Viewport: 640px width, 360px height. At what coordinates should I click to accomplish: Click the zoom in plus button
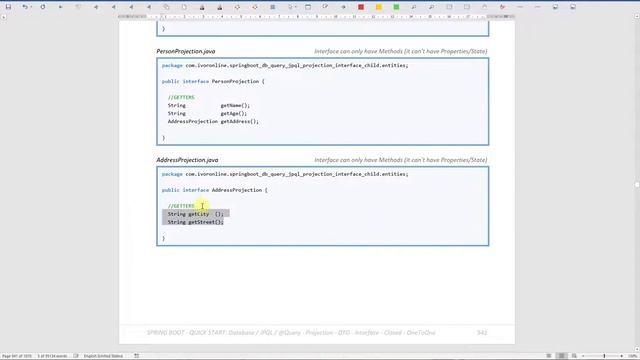pyautogui.click(x=622, y=356)
